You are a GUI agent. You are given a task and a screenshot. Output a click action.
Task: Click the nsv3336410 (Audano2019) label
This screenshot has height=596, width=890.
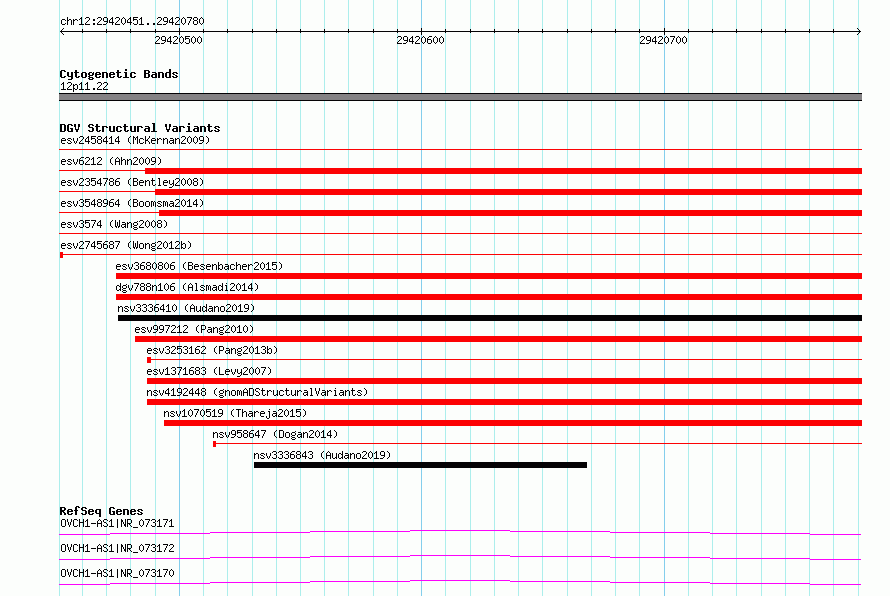tap(186, 308)
